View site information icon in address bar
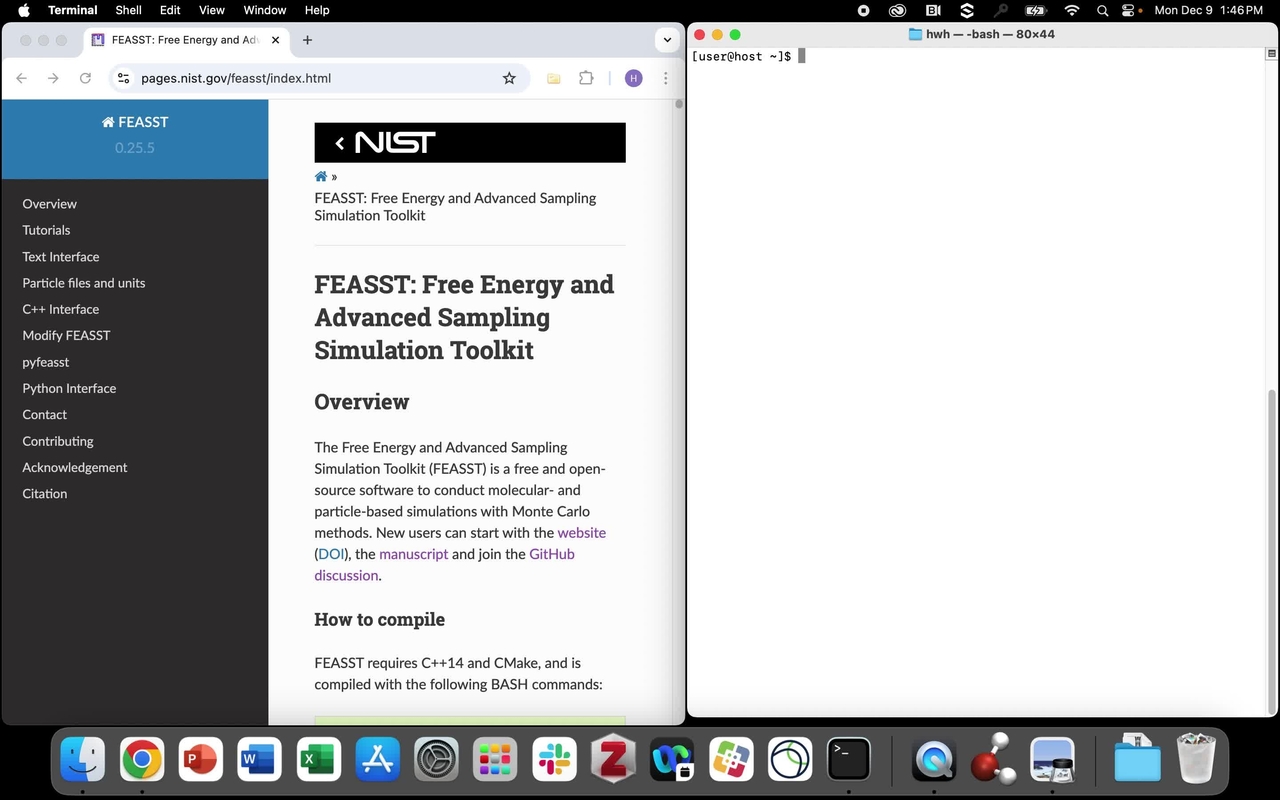Image resolution: width=1280 pixels, height=800 pixels. pos(122,78)
